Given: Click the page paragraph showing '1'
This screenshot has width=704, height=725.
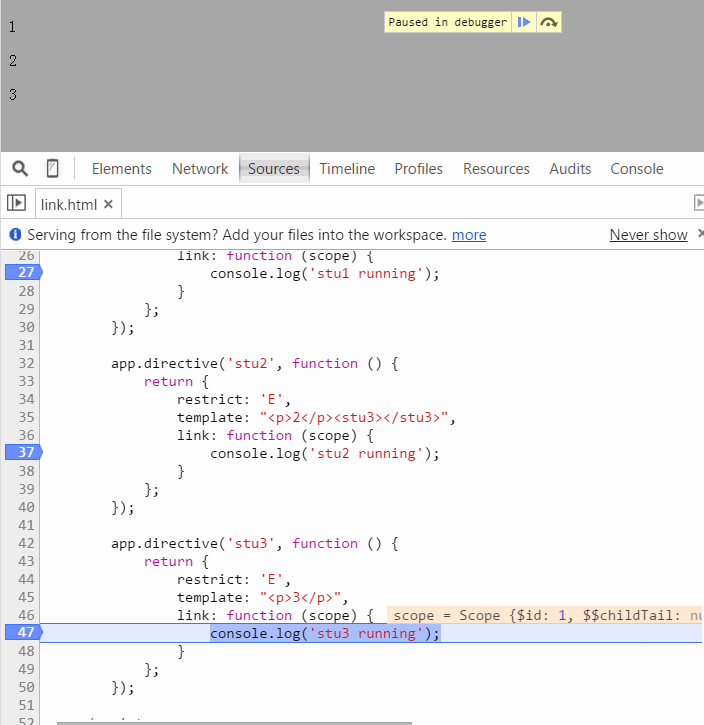Looking at the screenshot, I should 12,27.
